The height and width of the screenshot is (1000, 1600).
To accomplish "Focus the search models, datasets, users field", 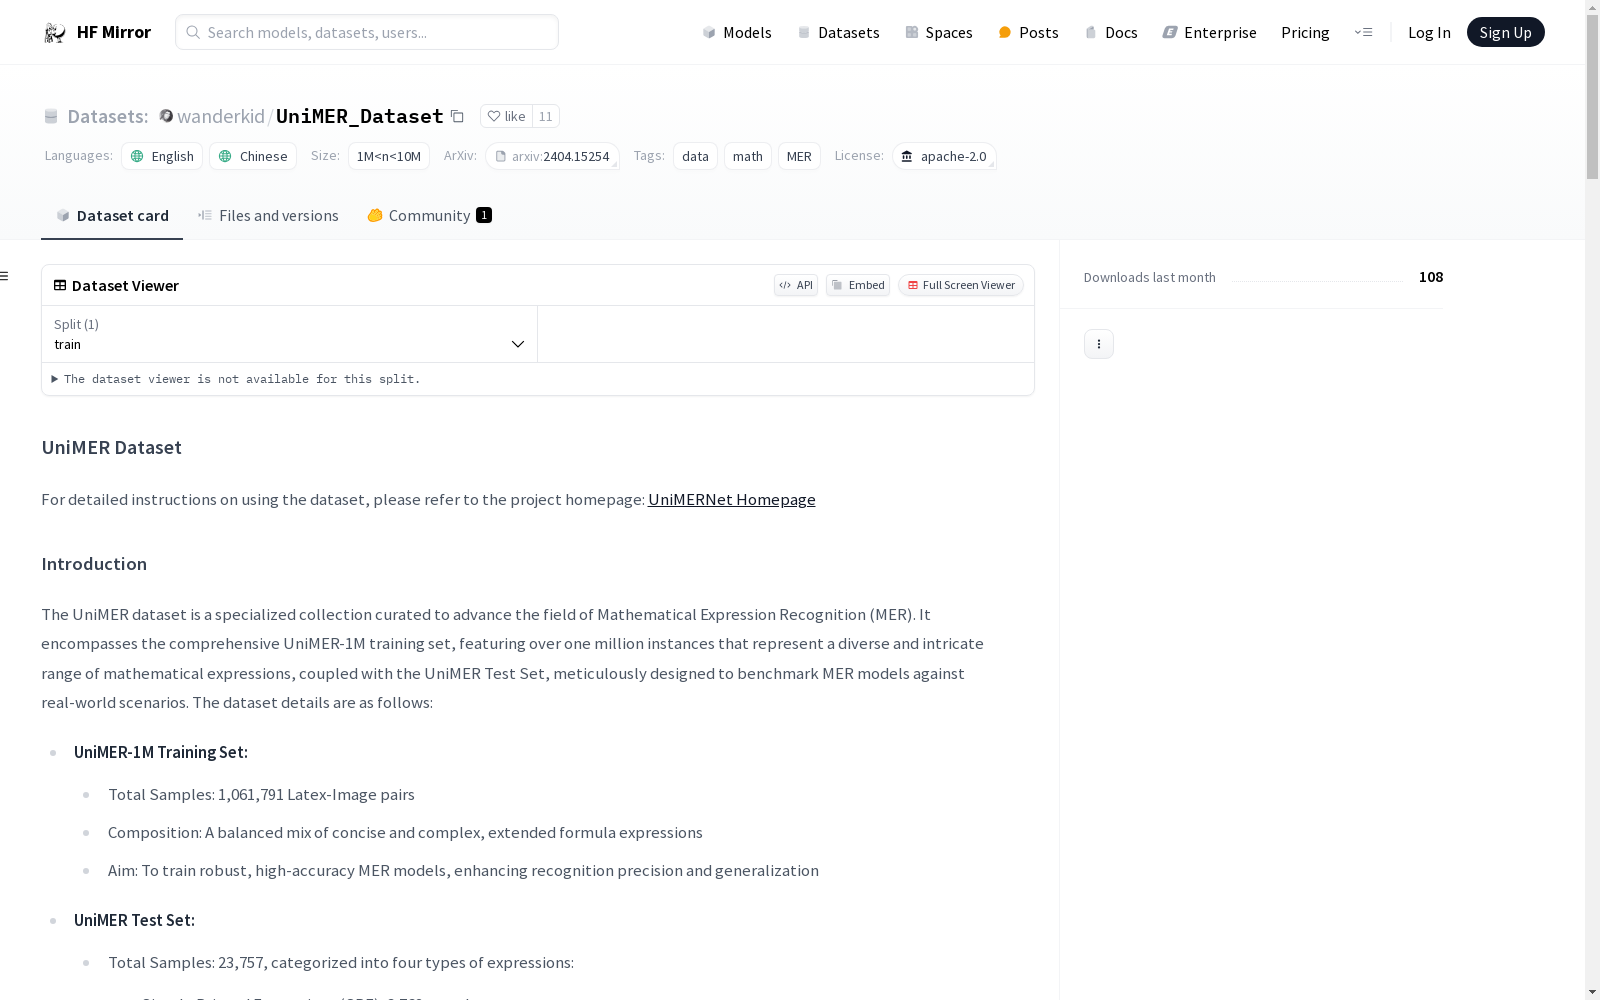I will (367, 32).
